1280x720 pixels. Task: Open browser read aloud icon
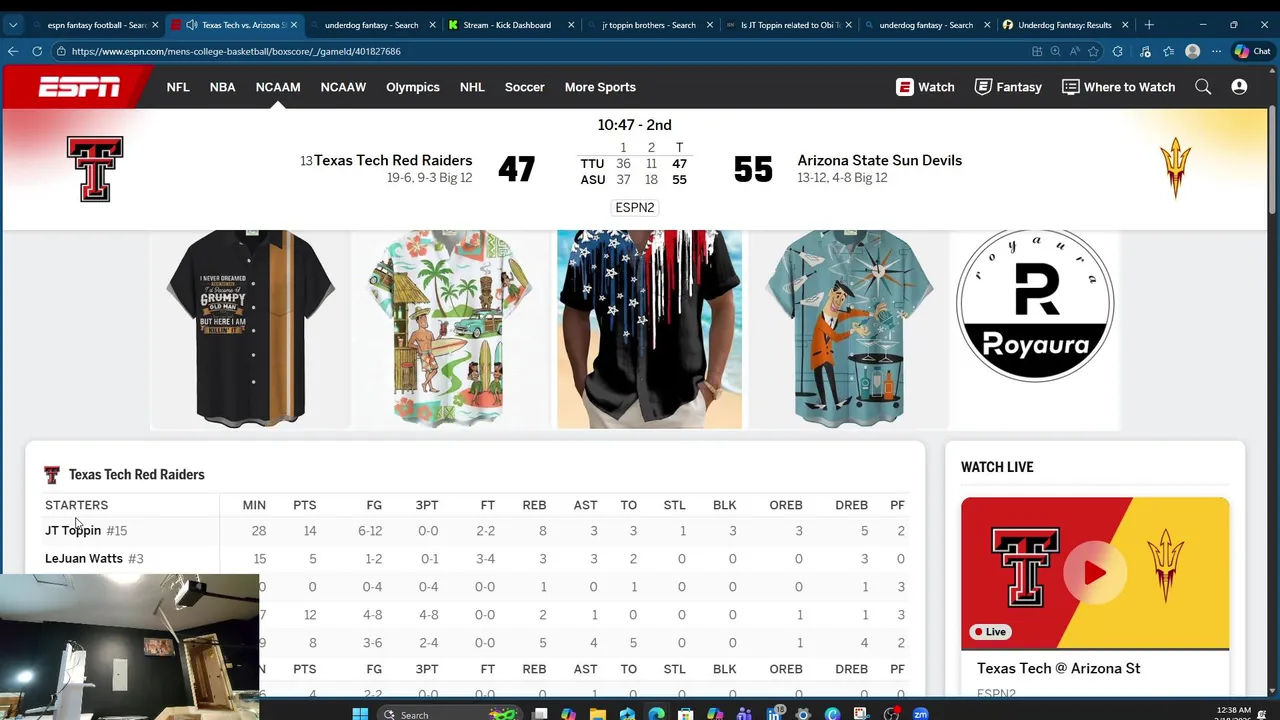click(x=1075, y=51)
